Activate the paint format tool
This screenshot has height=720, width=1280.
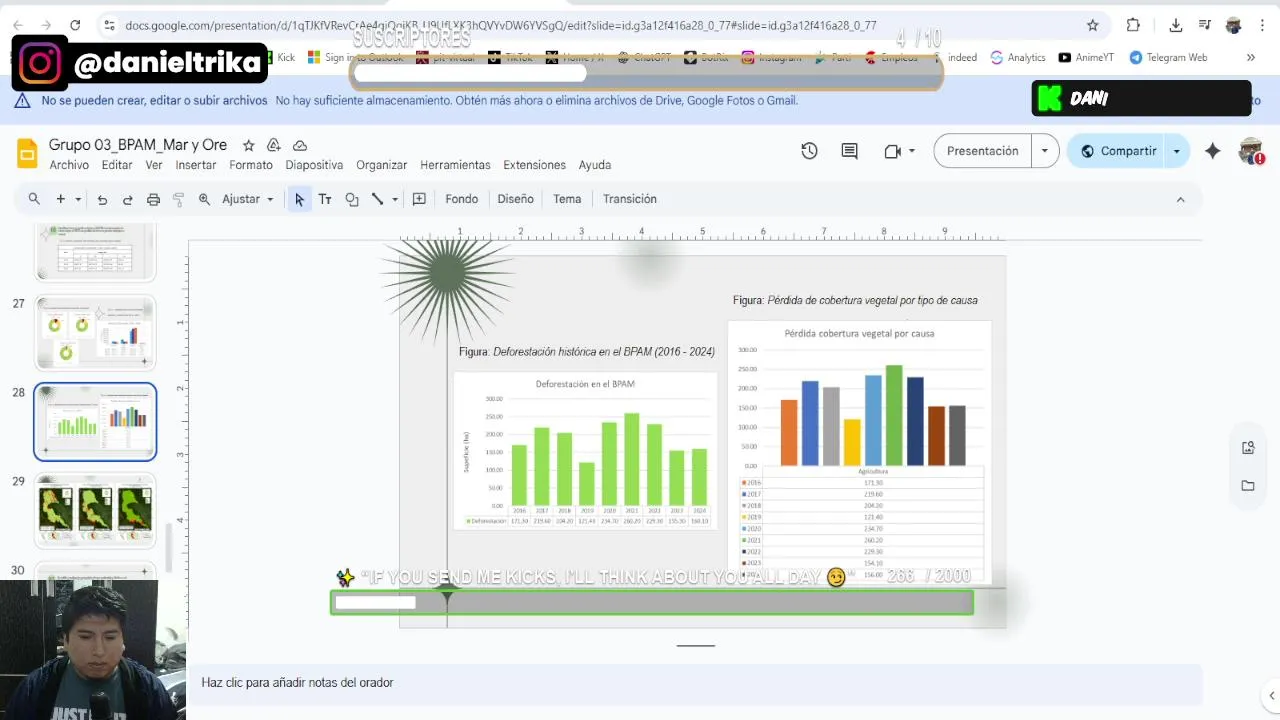pyautogui.click(x=178, y=199)
